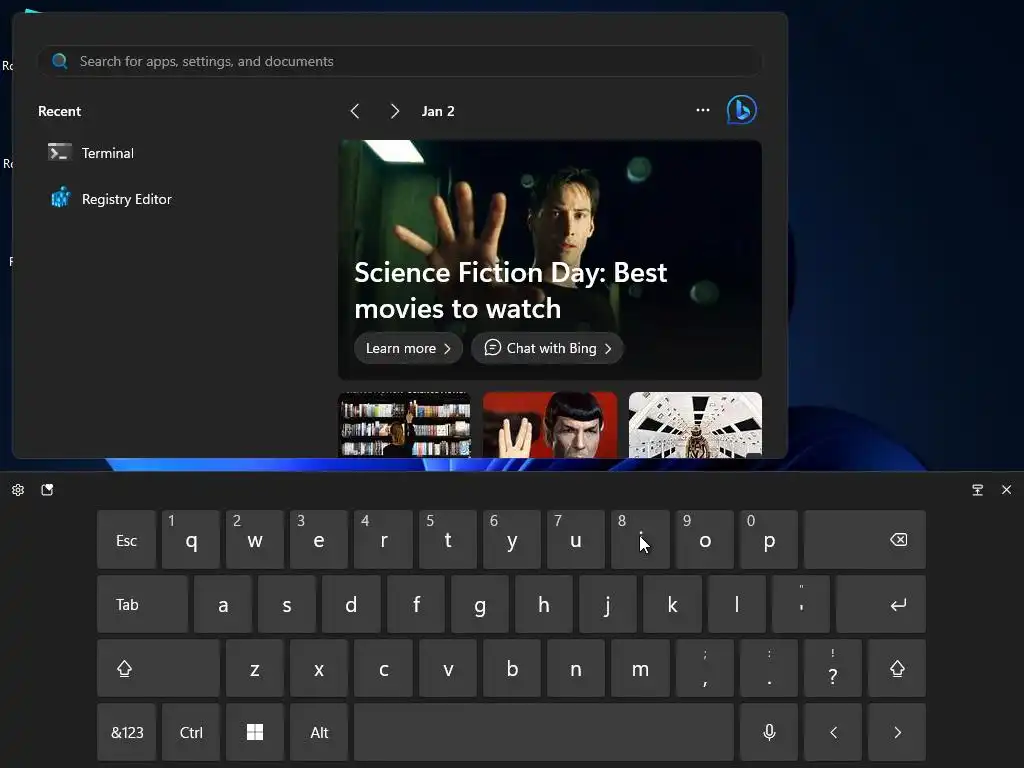Tap the question mark key
The height and width of the screenshot is (768, 1024).
(833, 668)
